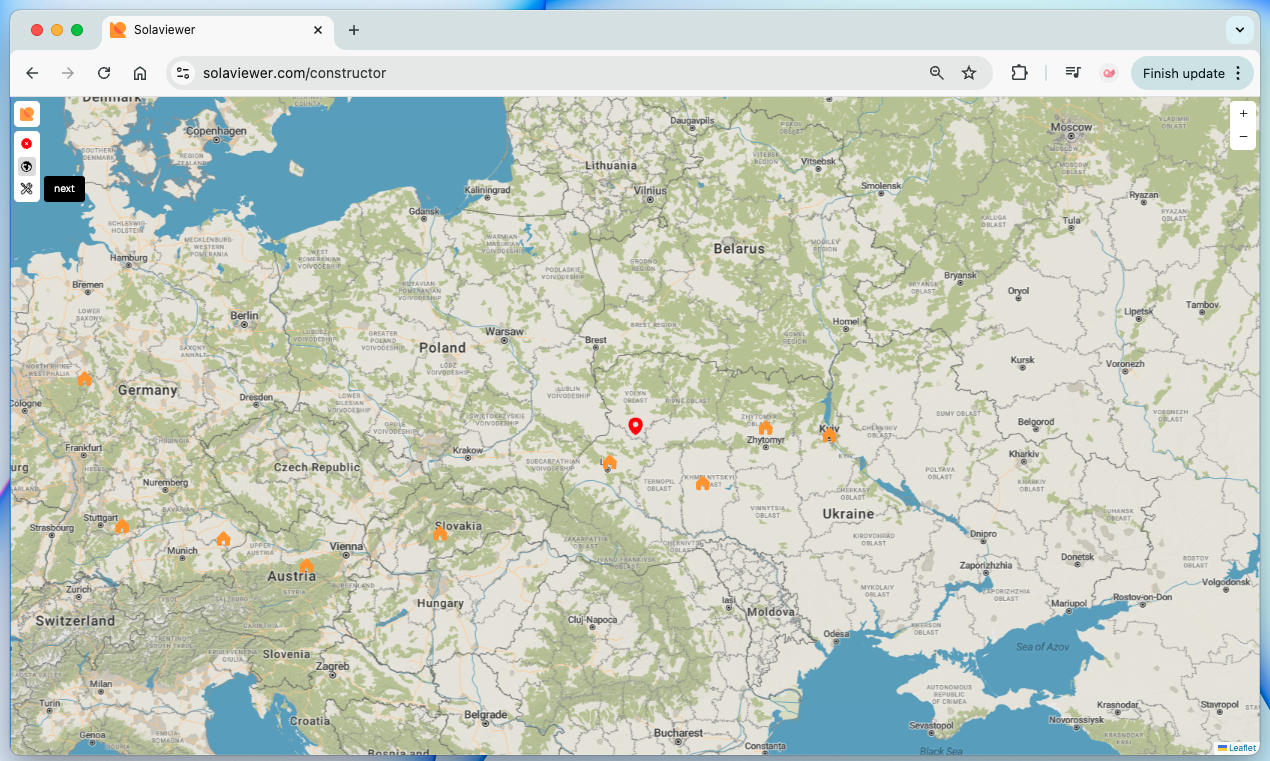The width and height of the screenshot is (1270, 761).
Task: Click the black 'next' tooltip label
Action: [65, 189]
